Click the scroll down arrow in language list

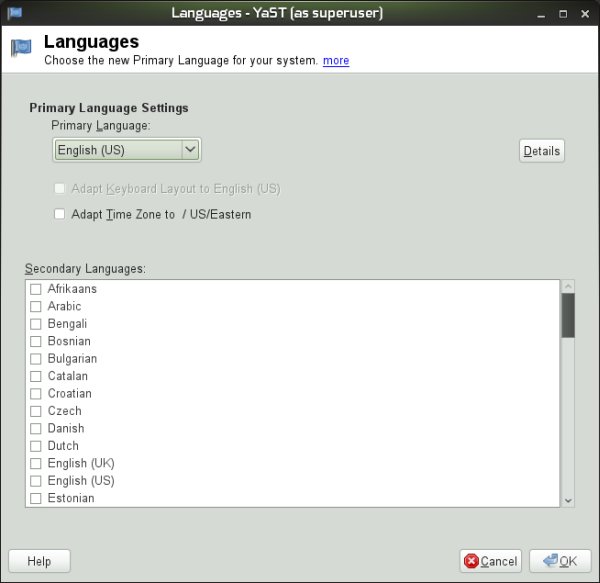[567, 500]
